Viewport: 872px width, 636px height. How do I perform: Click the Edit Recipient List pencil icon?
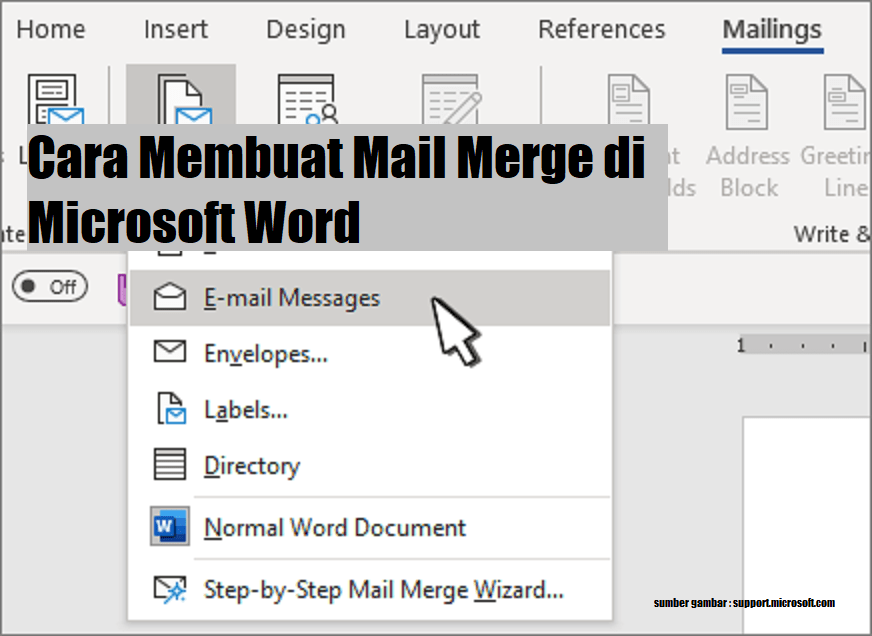[x=452, y=99]
